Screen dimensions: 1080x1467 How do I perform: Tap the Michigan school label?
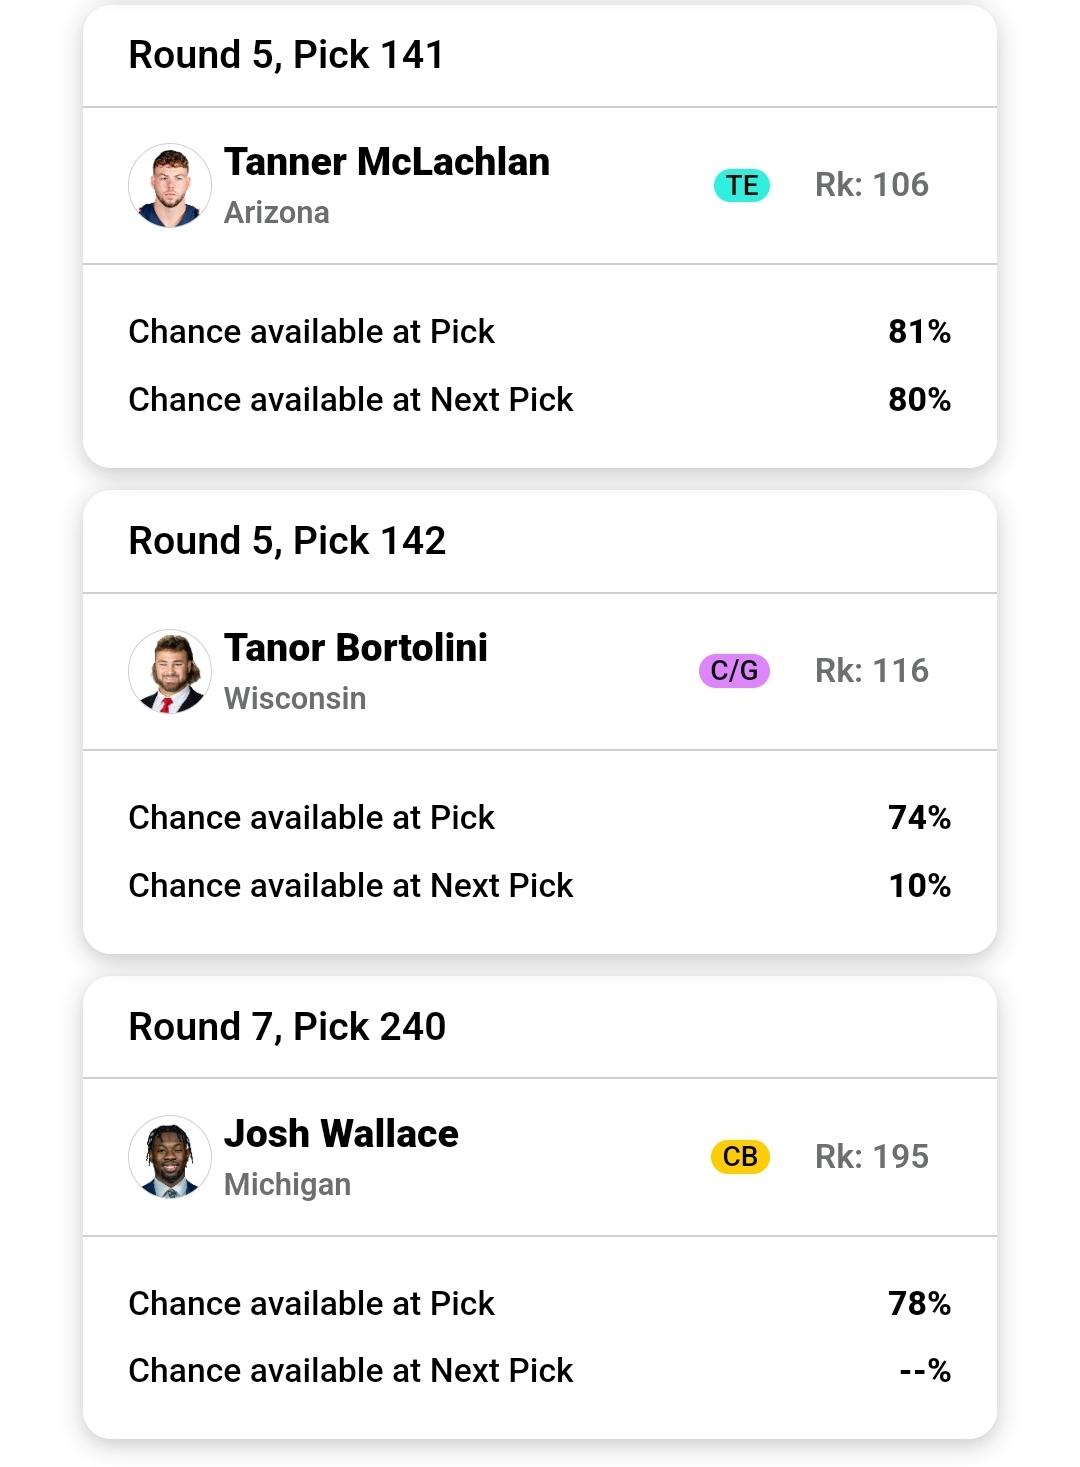tap(287, 1185)
